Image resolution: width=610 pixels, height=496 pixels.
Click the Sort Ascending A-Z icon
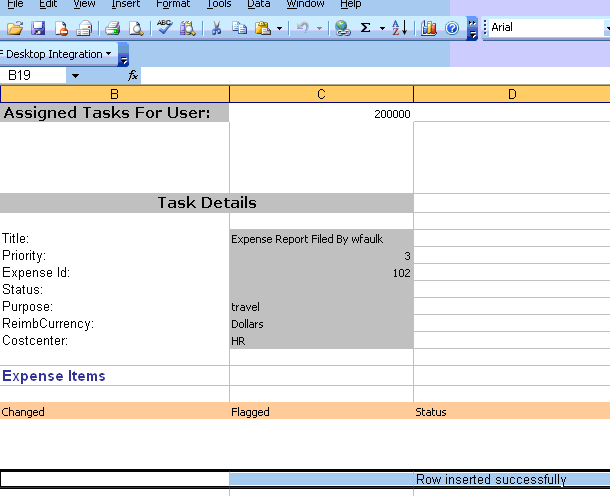click(400, 28)
